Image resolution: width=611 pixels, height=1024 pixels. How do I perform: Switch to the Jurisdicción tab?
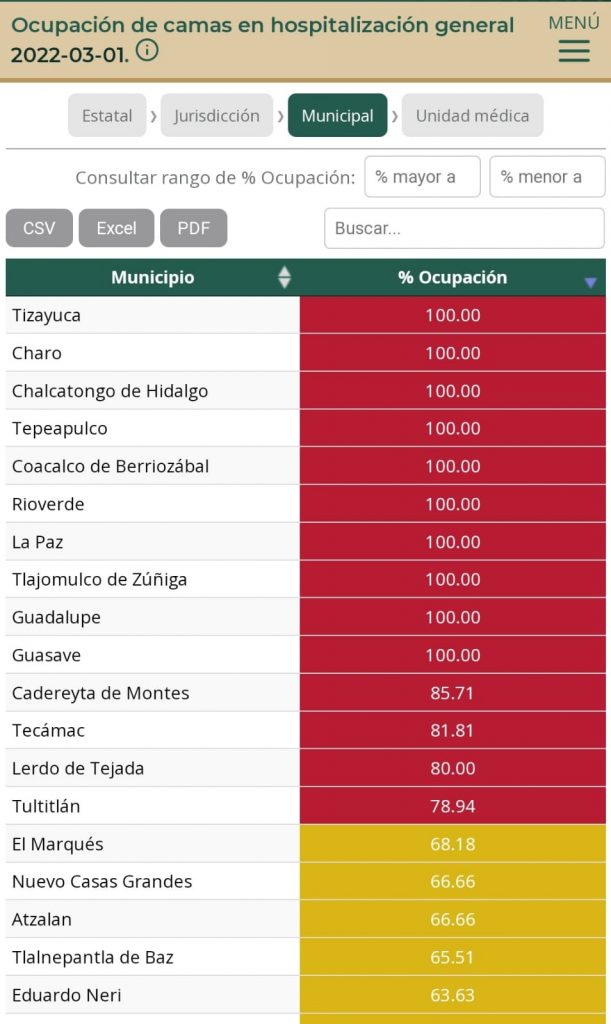pyautogui.click(x=216, y=116)
